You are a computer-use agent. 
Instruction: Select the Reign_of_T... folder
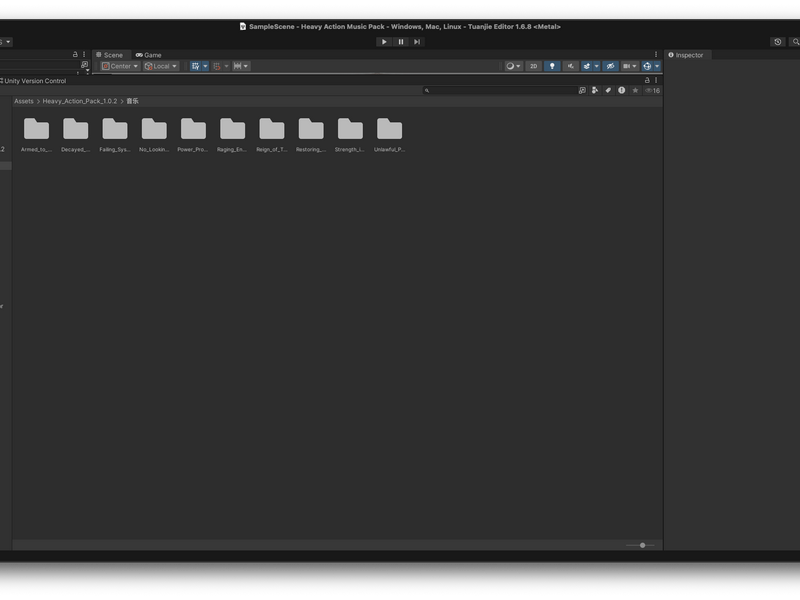click(271, 134)
